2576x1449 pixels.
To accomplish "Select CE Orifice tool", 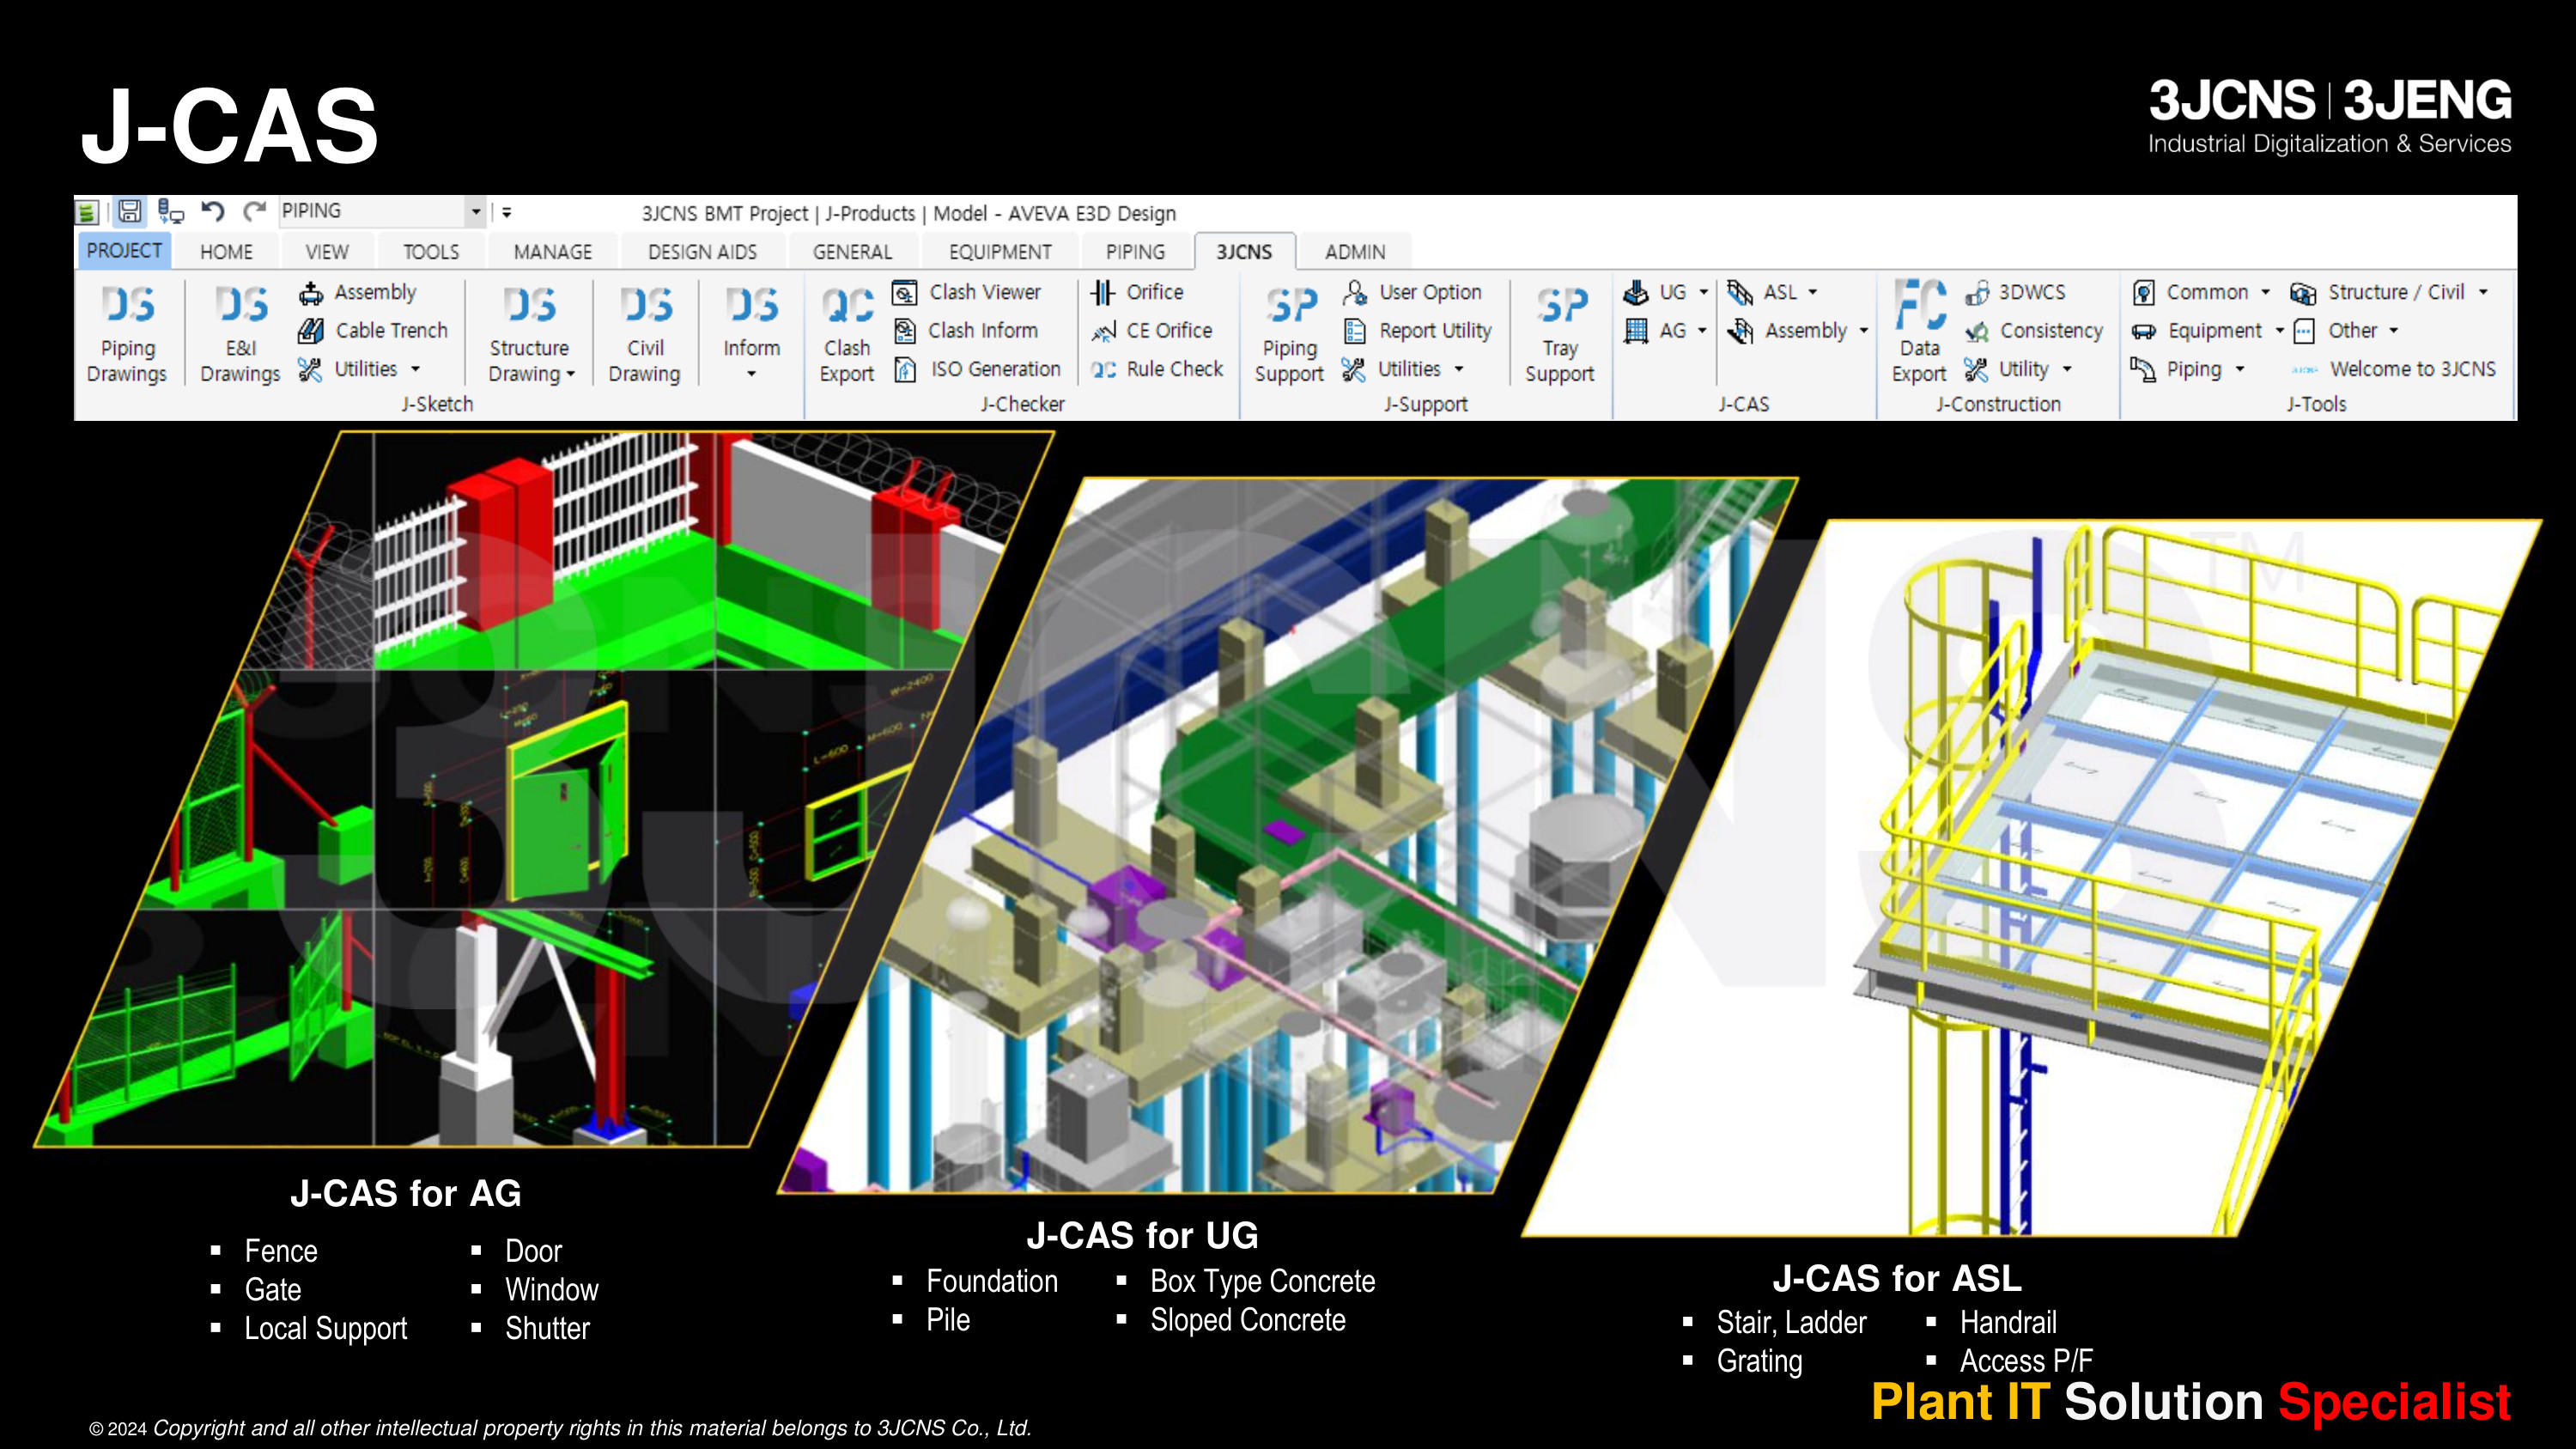I will pos(1152,330).
